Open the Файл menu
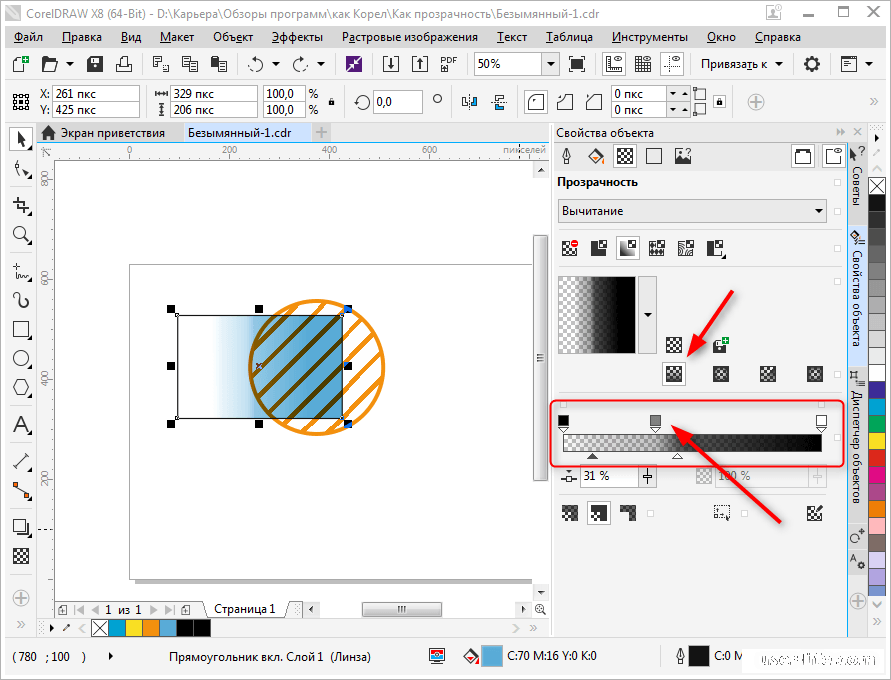Viewport: 891px width, 680px height. tap(28, 37)
